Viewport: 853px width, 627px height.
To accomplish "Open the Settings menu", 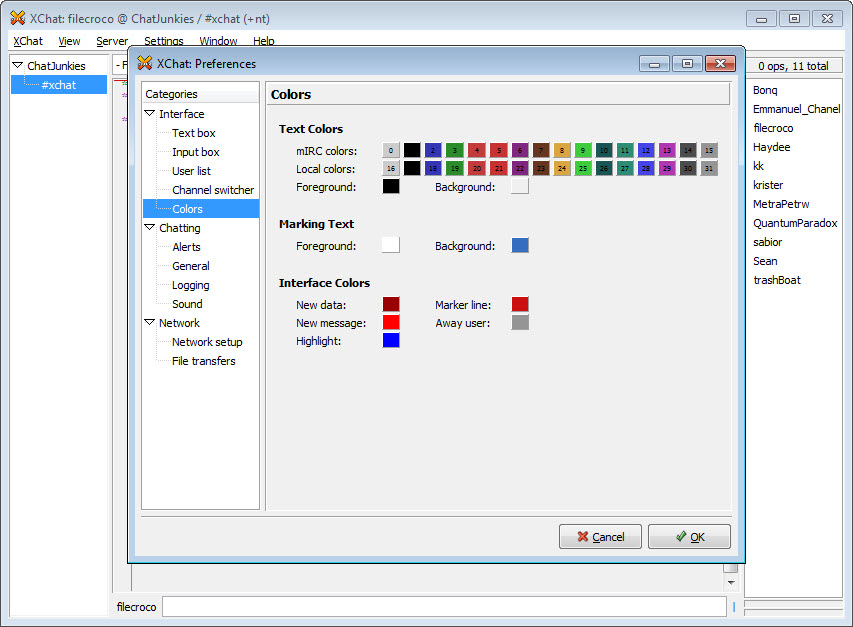I will [164, 41].
